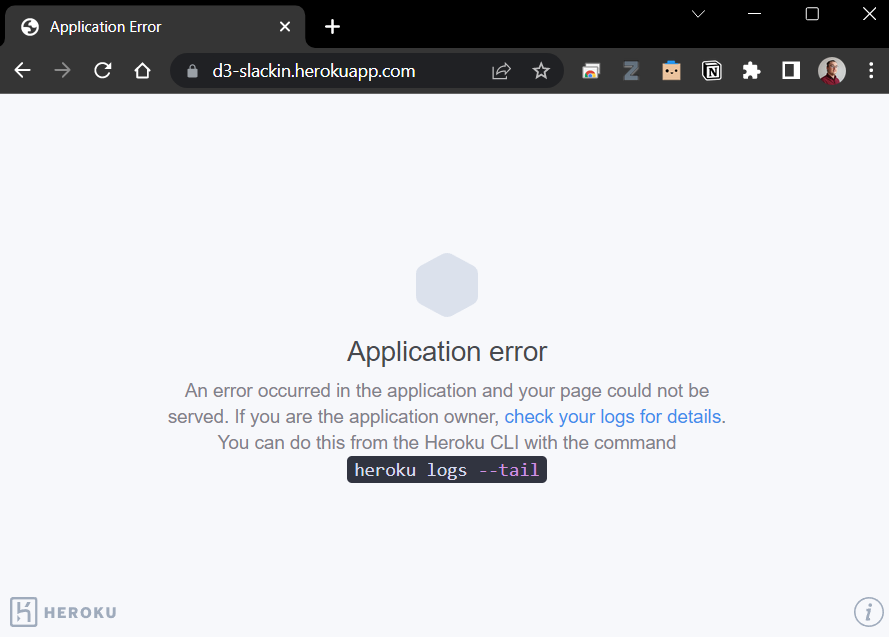Open the Chrome profile avatar menu
Screen dimensions: 889x637
click(831, 70)
